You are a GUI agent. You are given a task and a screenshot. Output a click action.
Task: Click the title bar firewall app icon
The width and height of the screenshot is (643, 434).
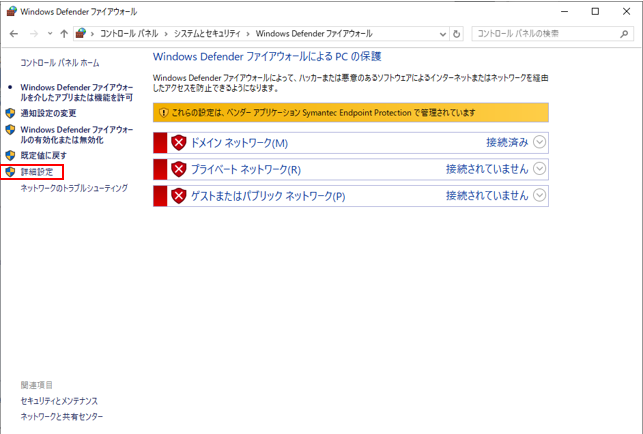pos(11,11)
